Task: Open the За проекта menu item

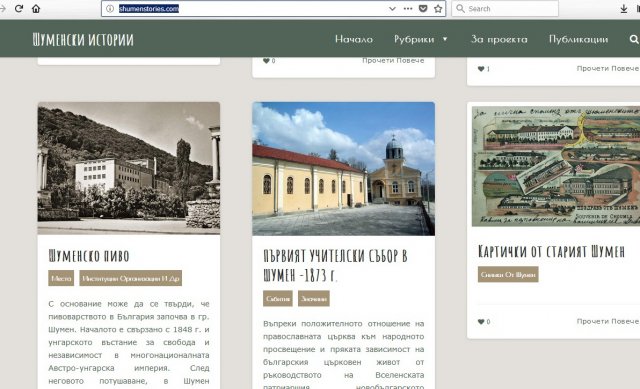Action: [x=499, y=39]
